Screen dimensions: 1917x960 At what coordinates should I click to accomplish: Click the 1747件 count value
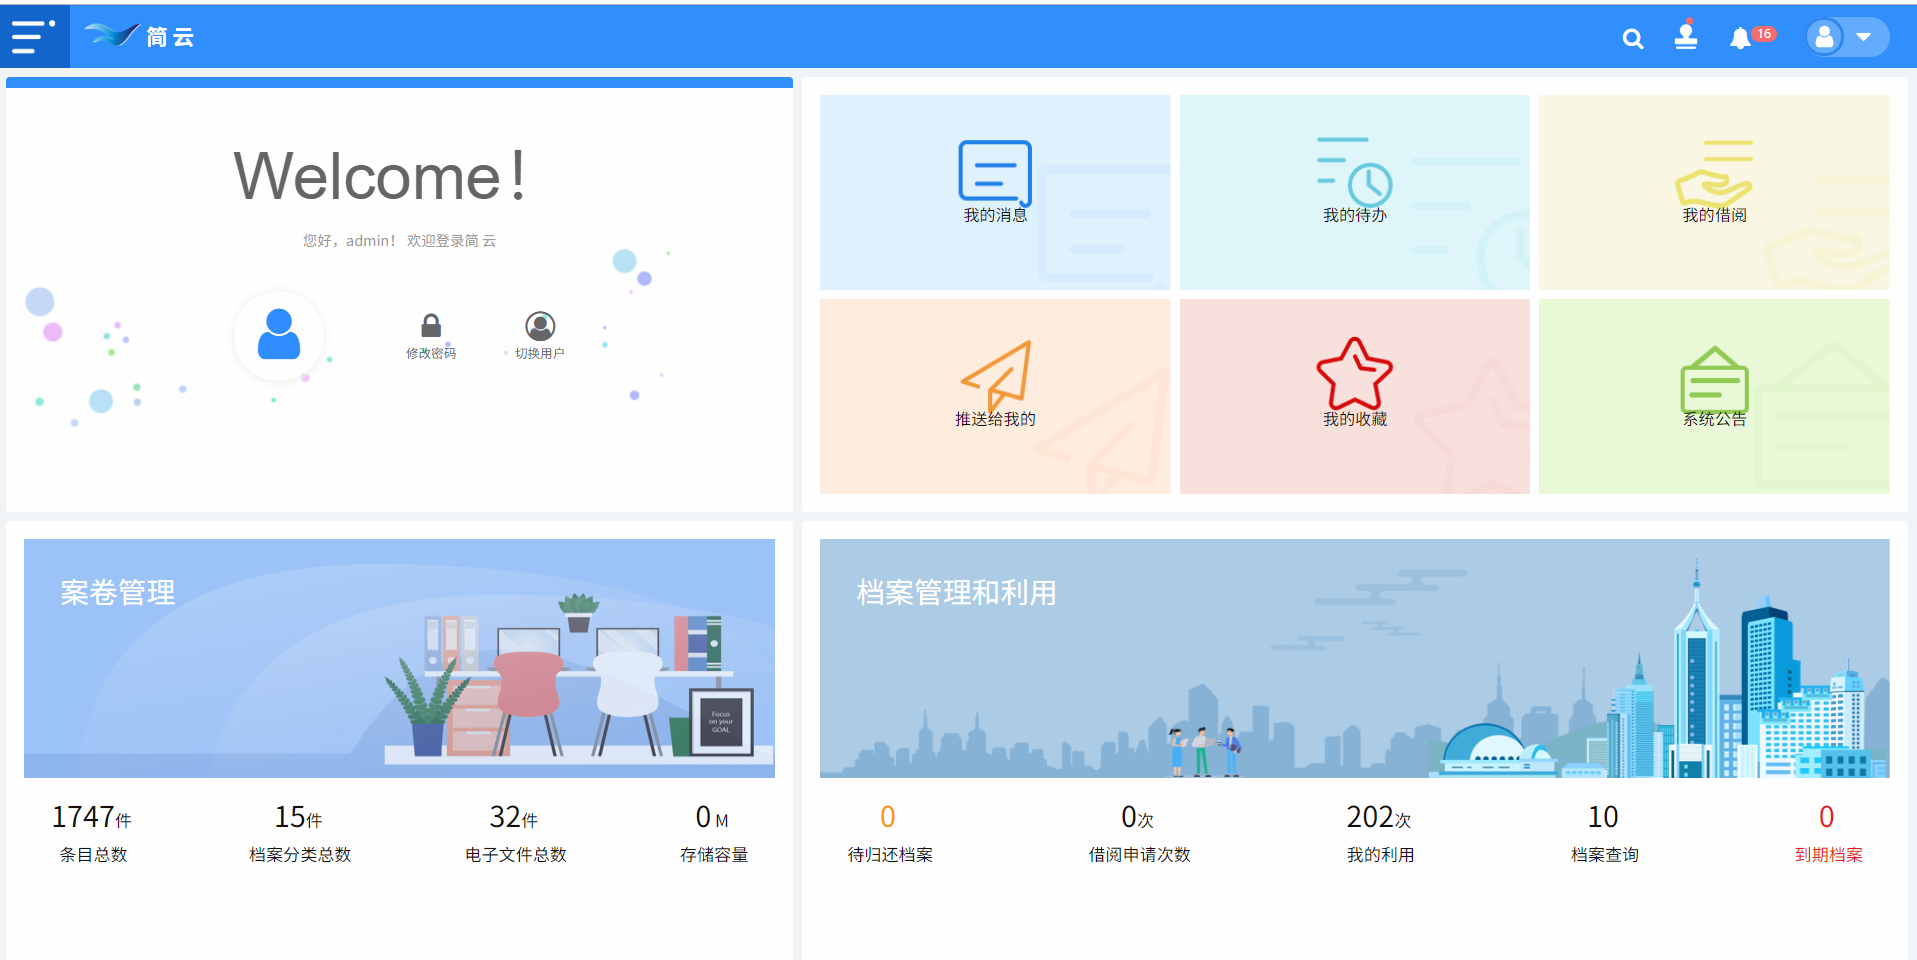92,817
